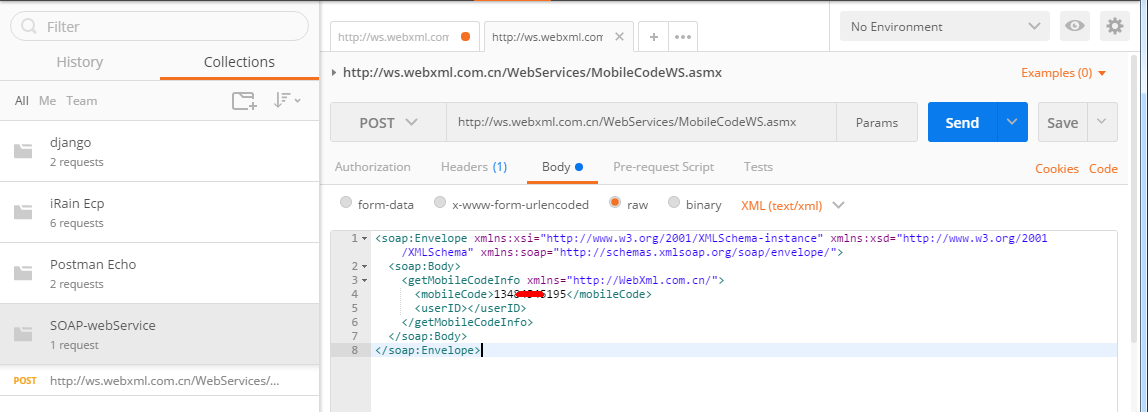Fold the soap:Body line 2 arrow

[x=365, y=266]
